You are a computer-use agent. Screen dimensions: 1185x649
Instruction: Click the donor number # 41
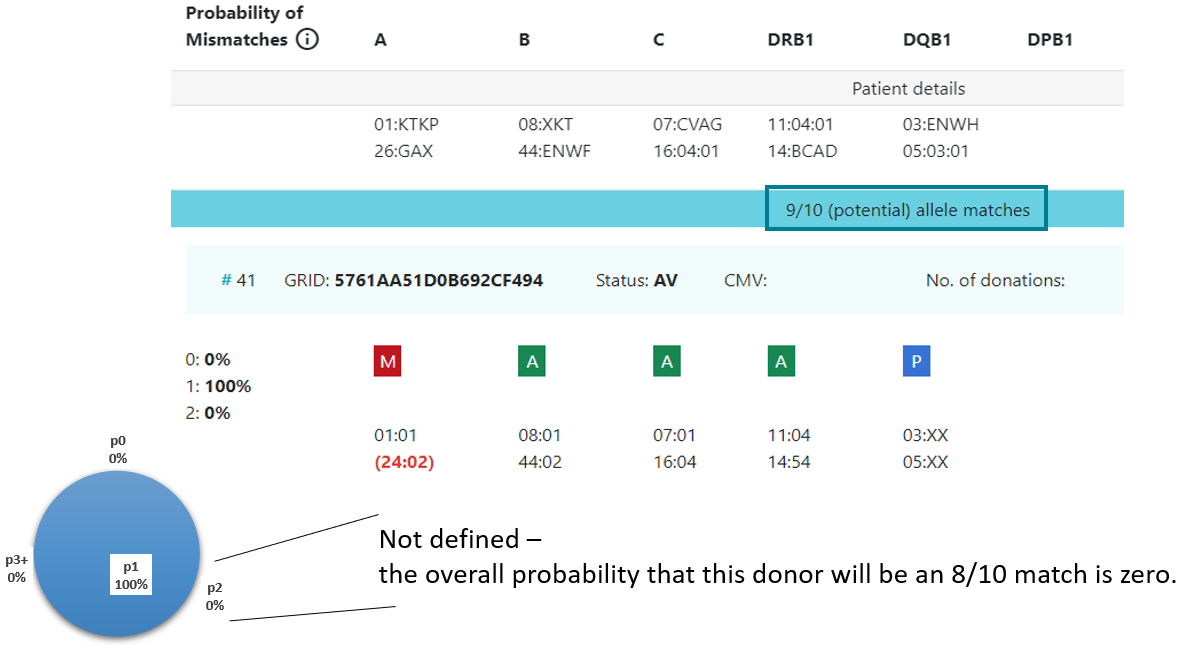pos(238,280)
